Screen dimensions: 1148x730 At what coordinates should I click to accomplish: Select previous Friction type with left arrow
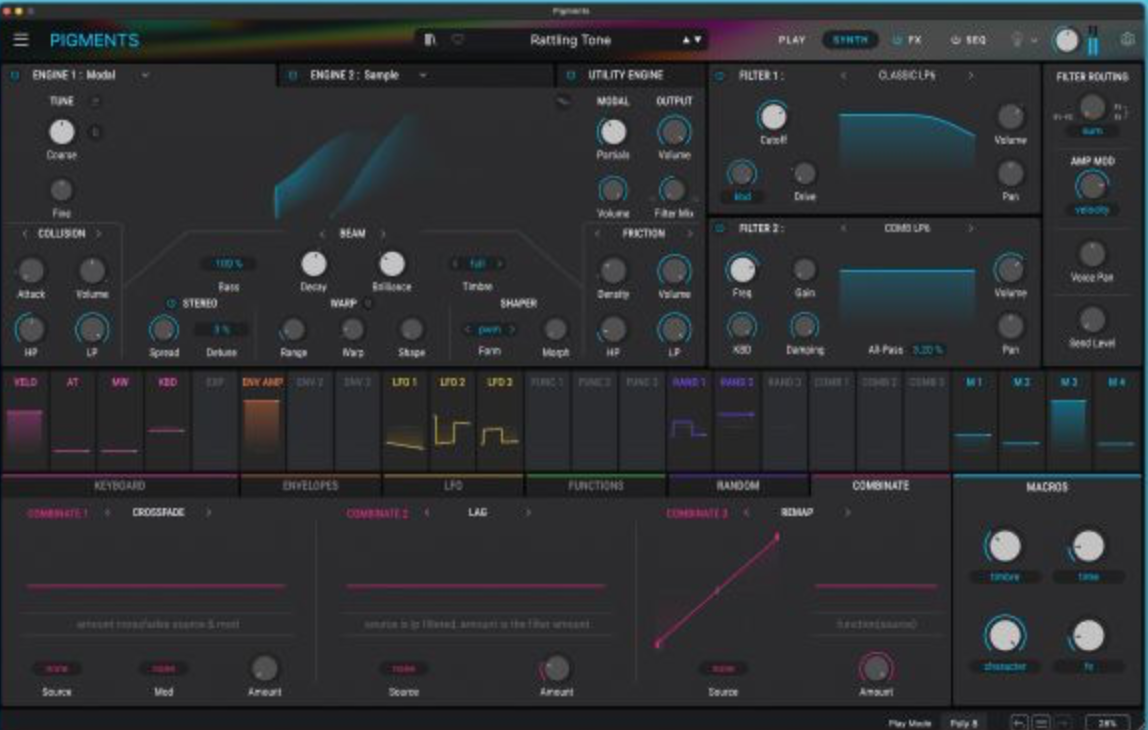point(597,234)
